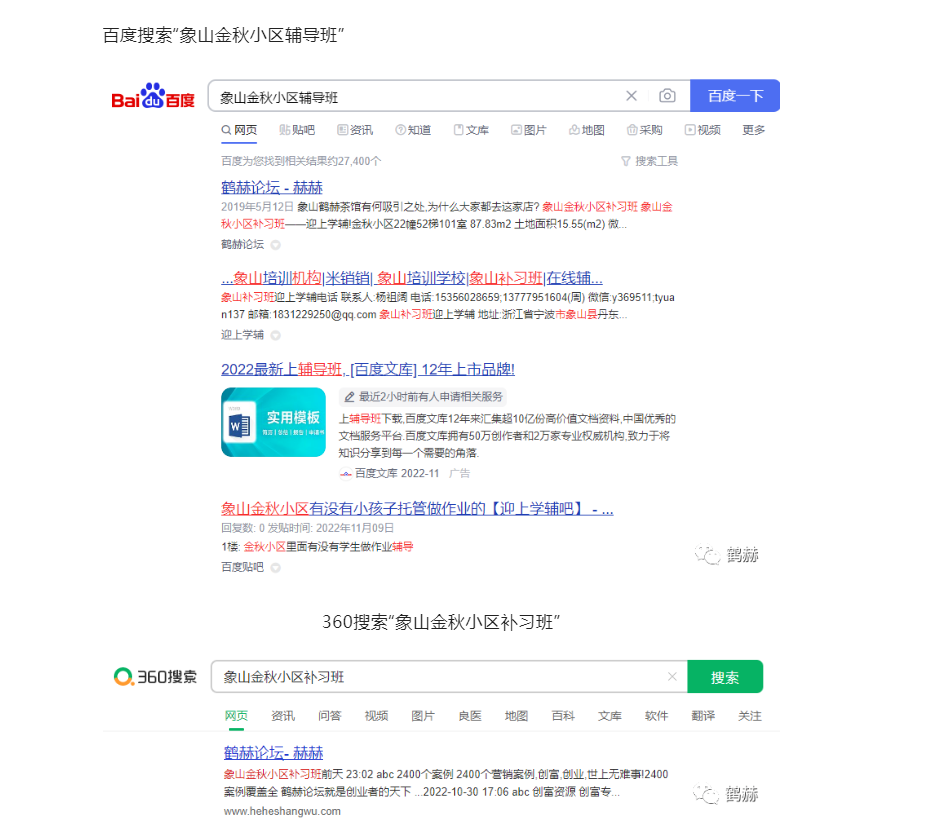Click the Baidu camera search icon
935x834 pixels.
click(x=667, y=95)
